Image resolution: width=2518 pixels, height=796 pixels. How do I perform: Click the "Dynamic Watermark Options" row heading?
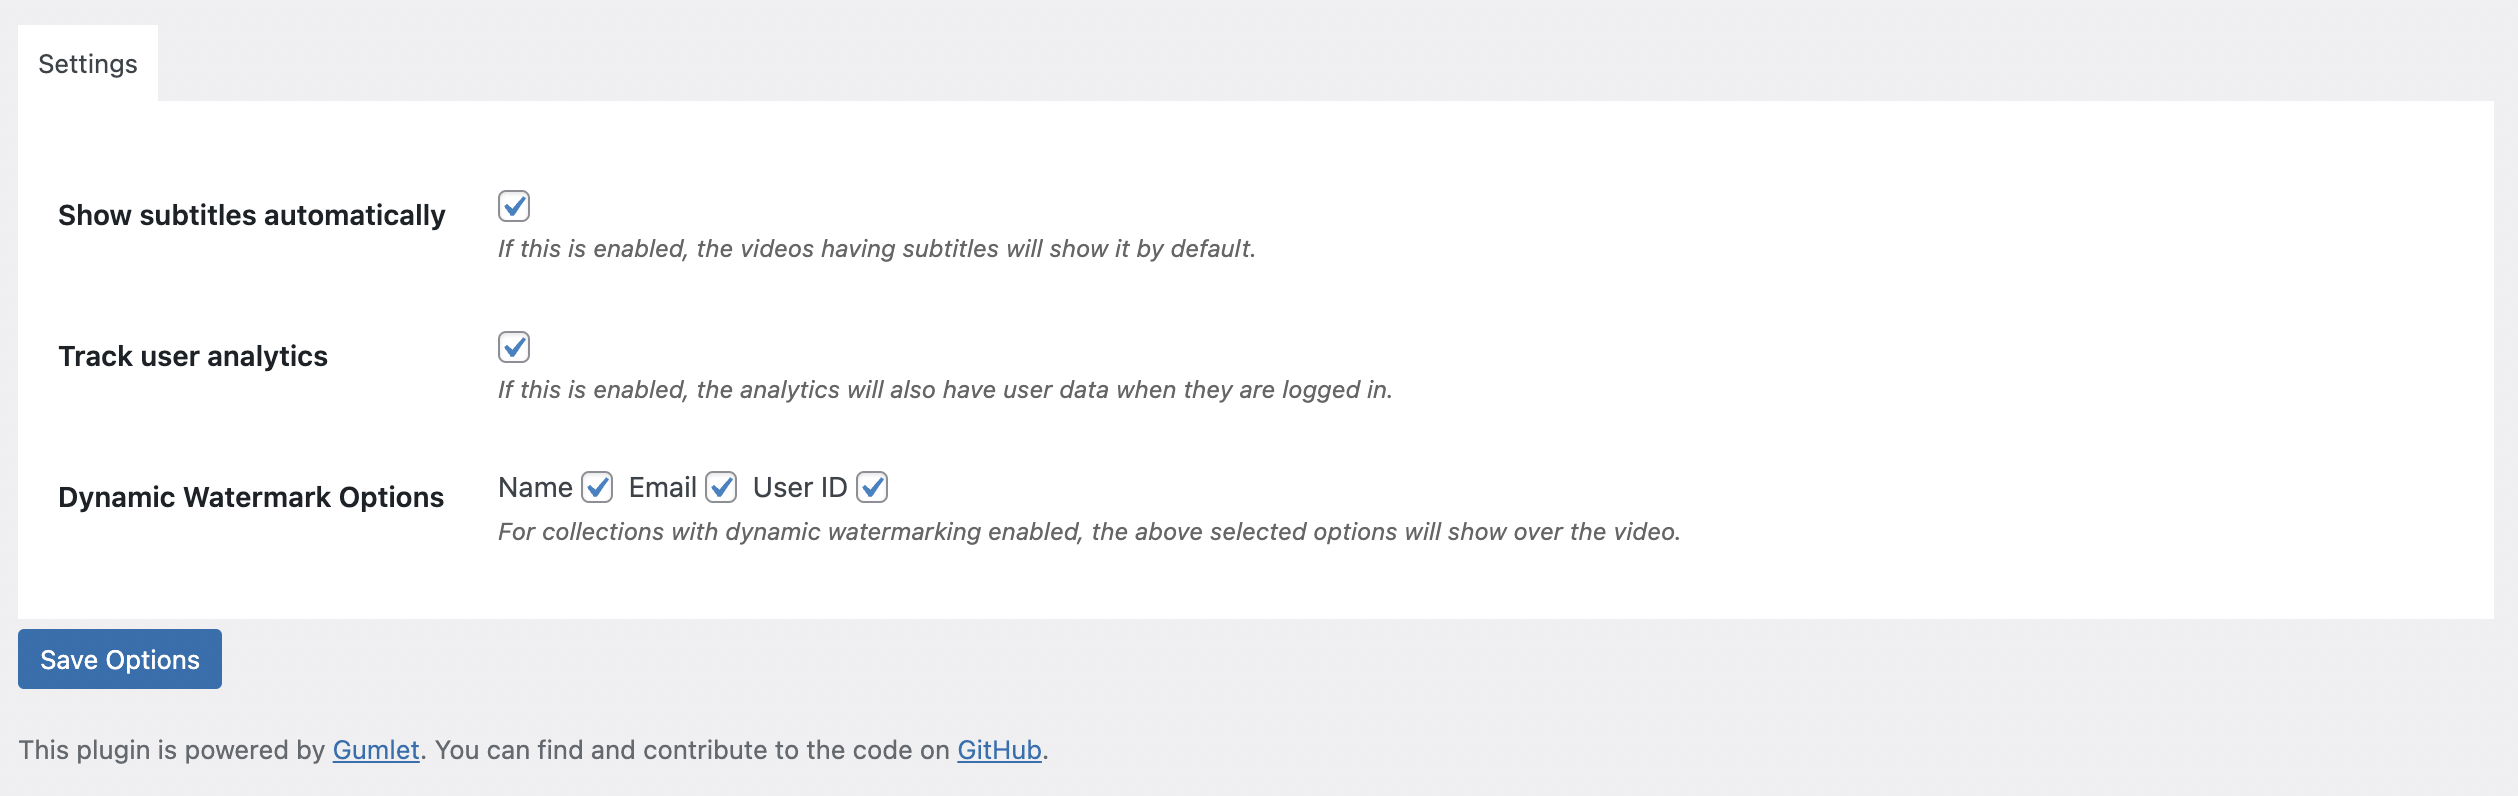(x=251, y=497)
